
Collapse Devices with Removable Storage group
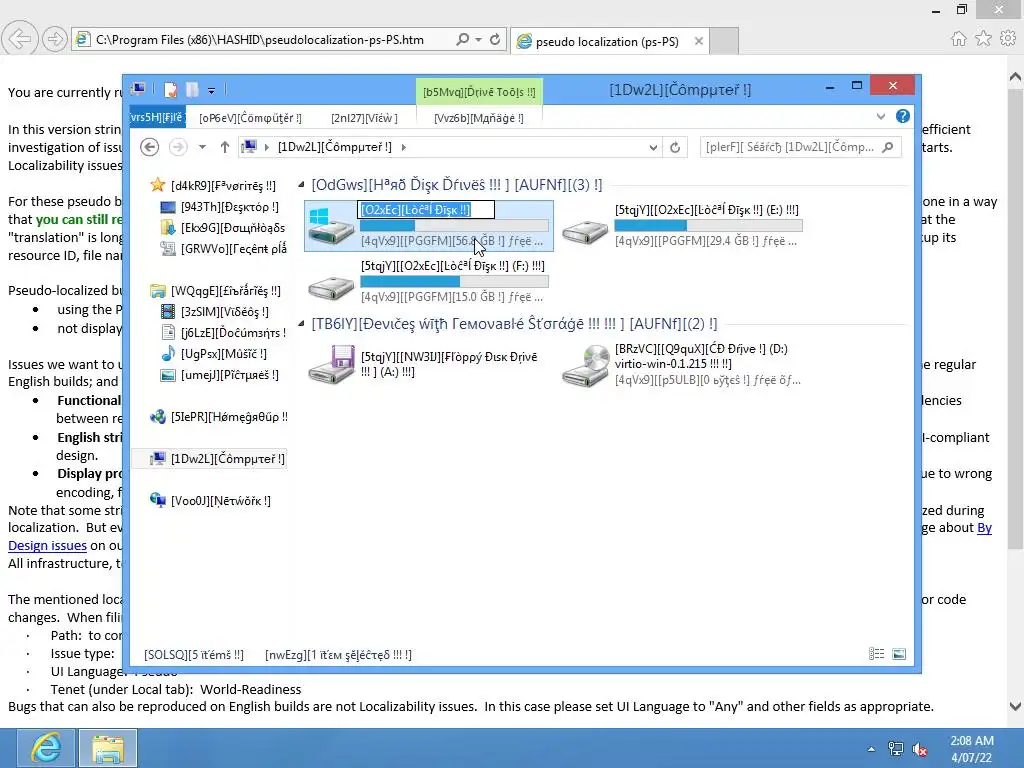pos(301,323)
